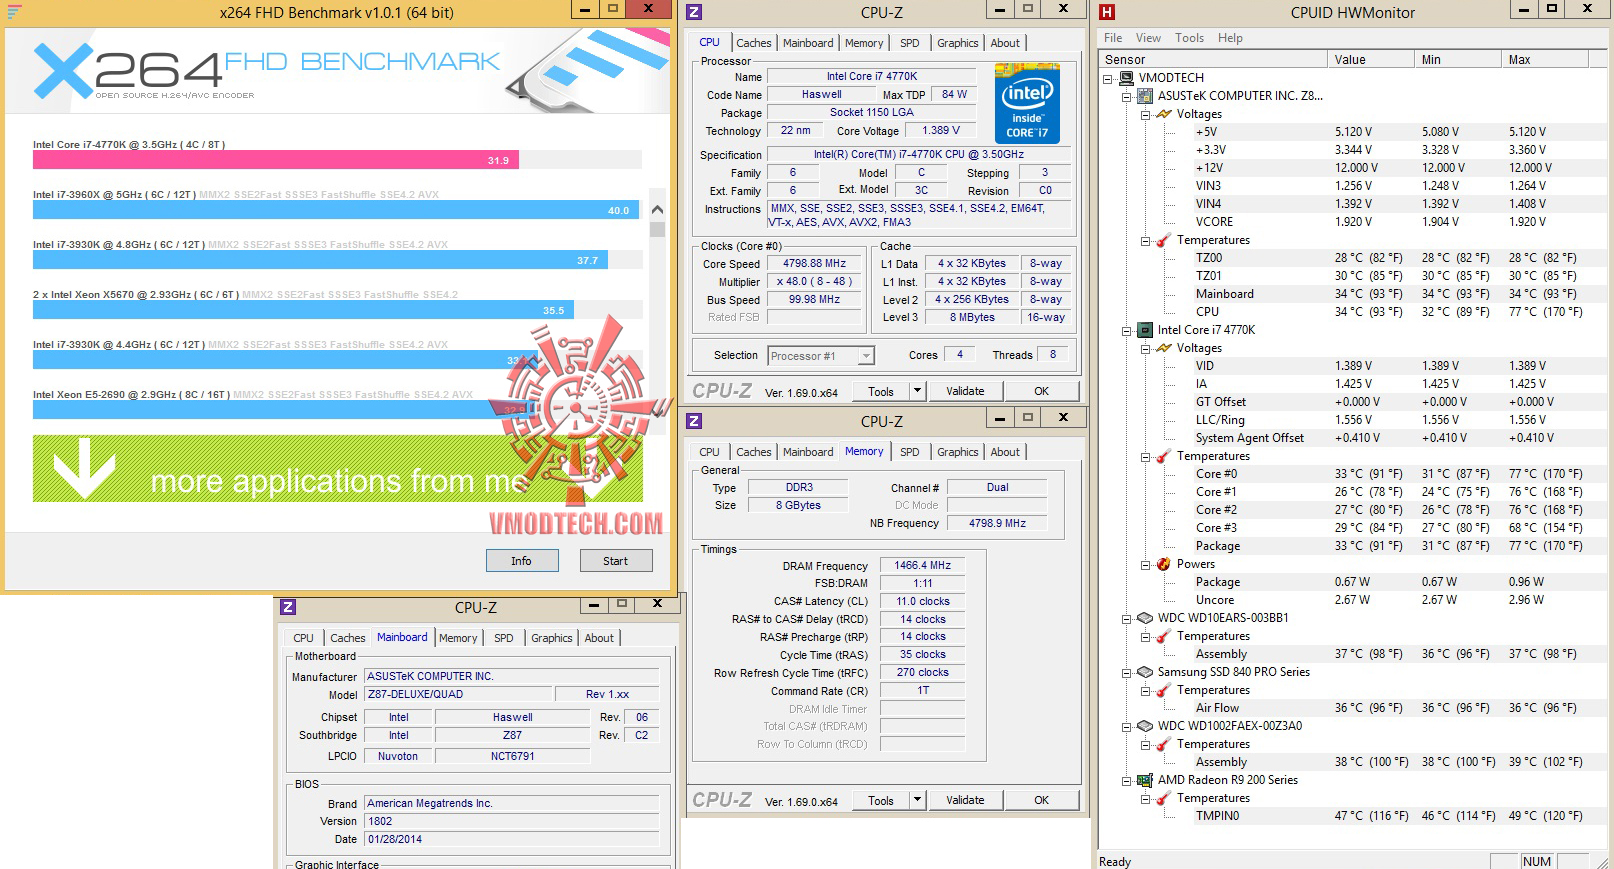Click the Voltages icon under Intel Core i7 4770K
The width and height of the screenshot is (1614, 869).
[1164, 348]
